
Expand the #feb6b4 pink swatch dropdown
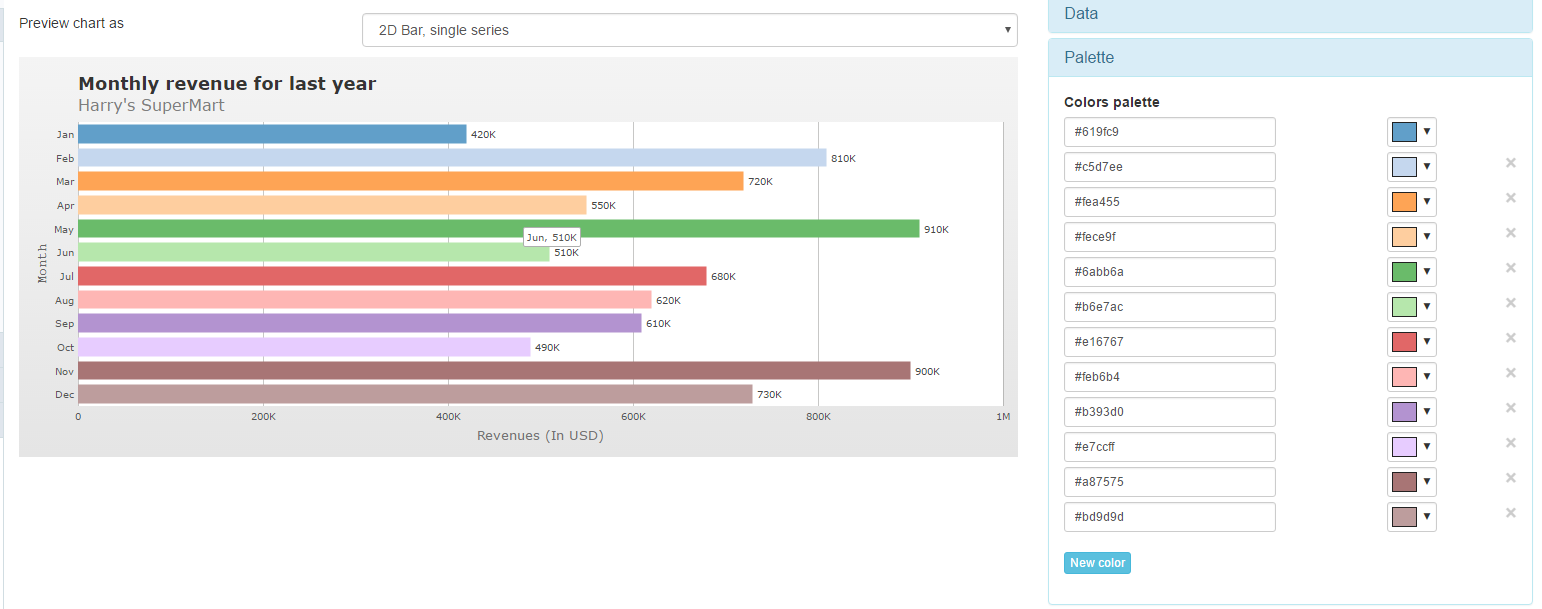click(x=1411, y=377)
